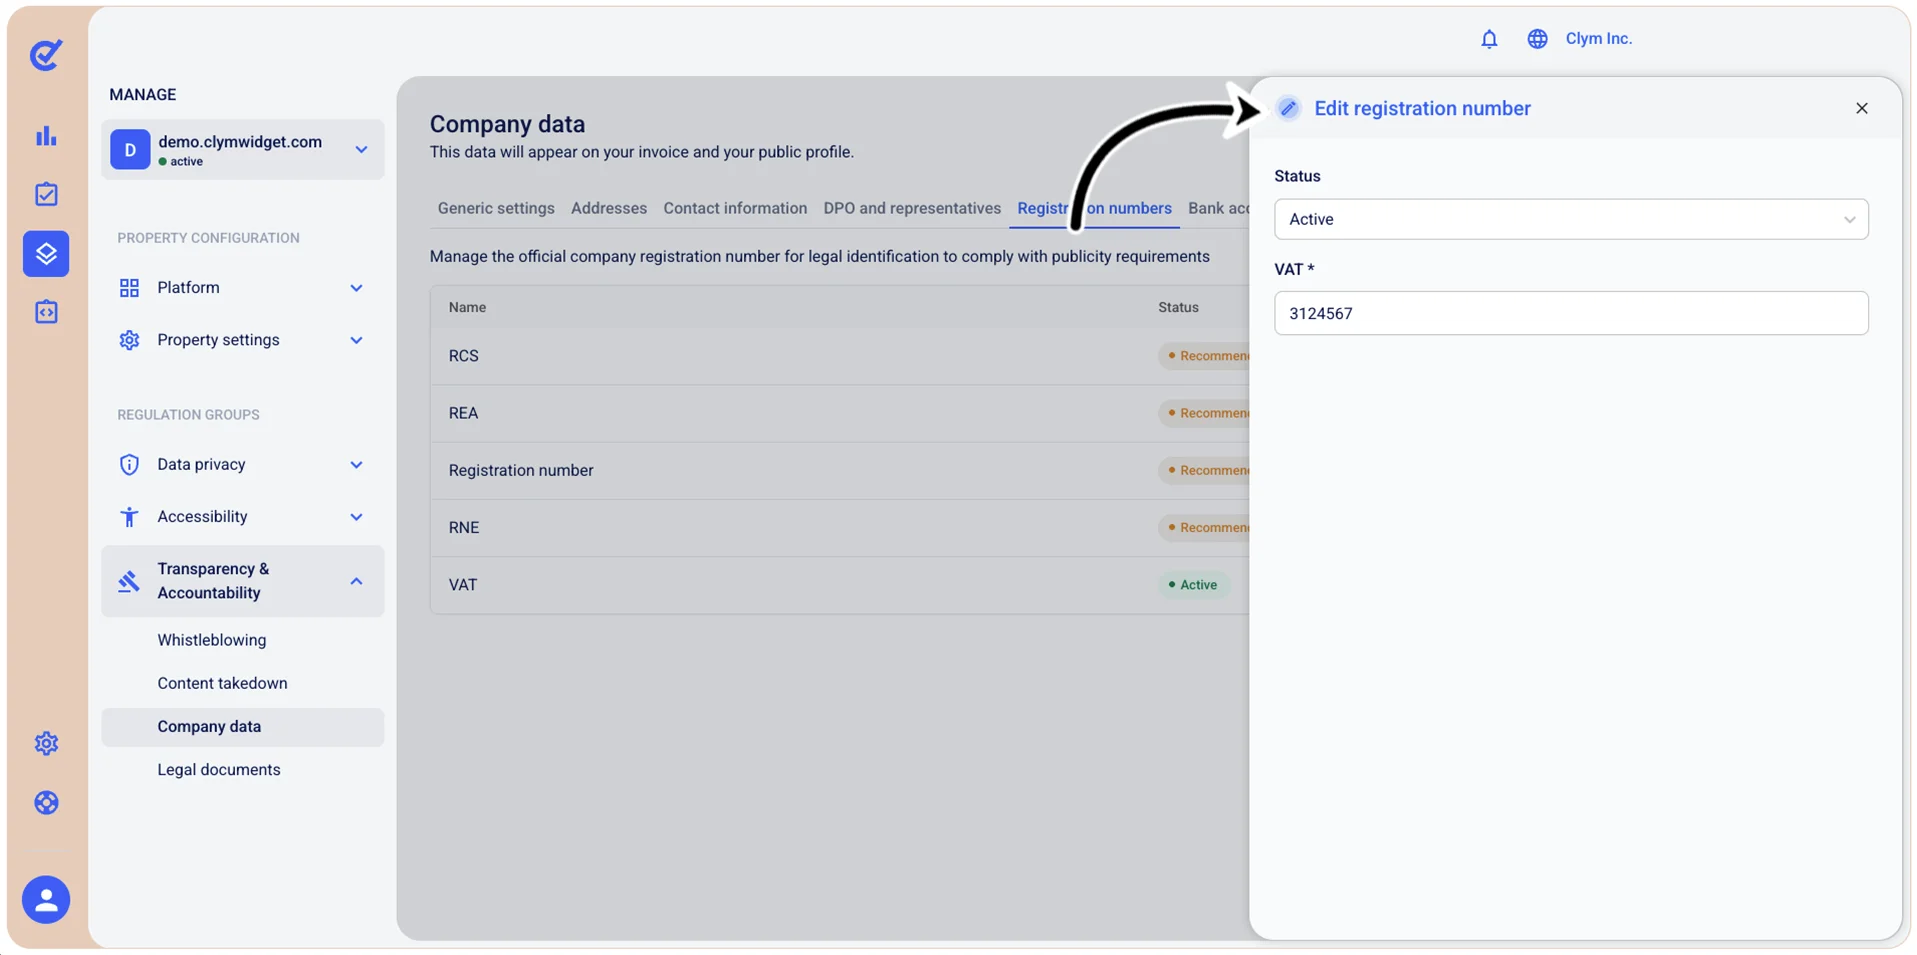Open the user profile avatar icon
The image size is (1917, 955).
[x=46, y=900]
